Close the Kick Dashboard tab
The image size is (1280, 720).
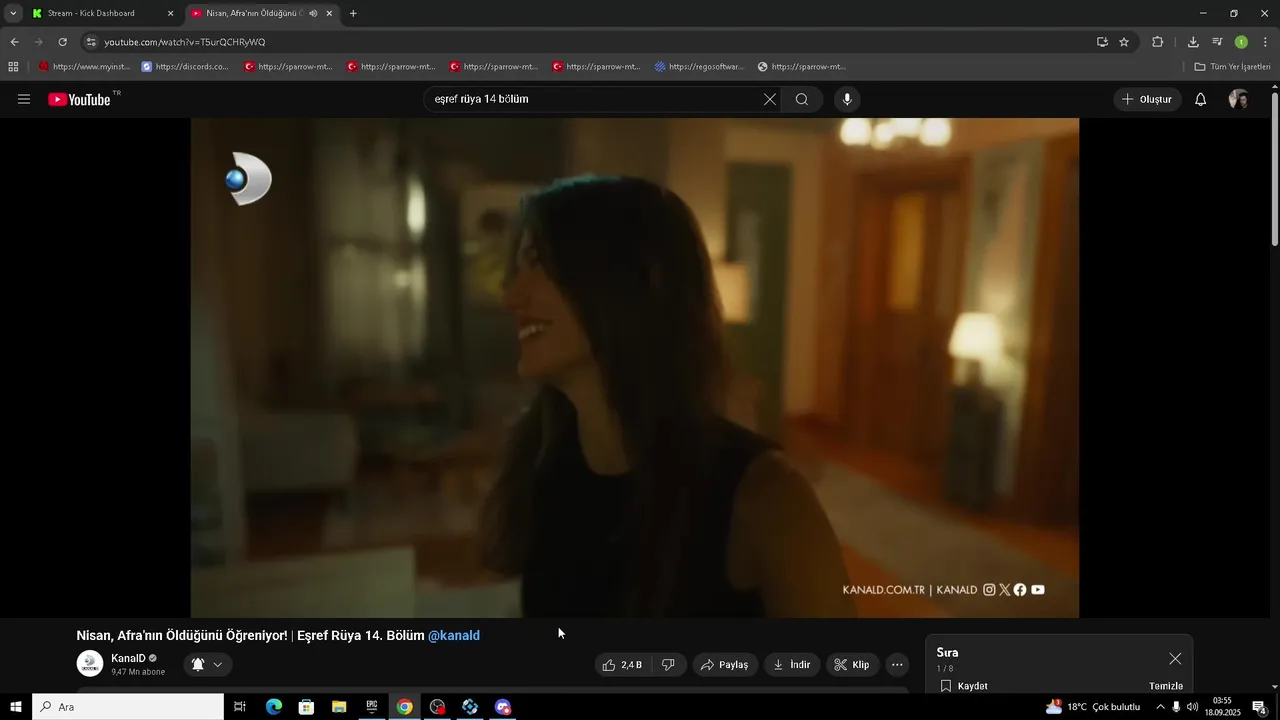point(170,13)
